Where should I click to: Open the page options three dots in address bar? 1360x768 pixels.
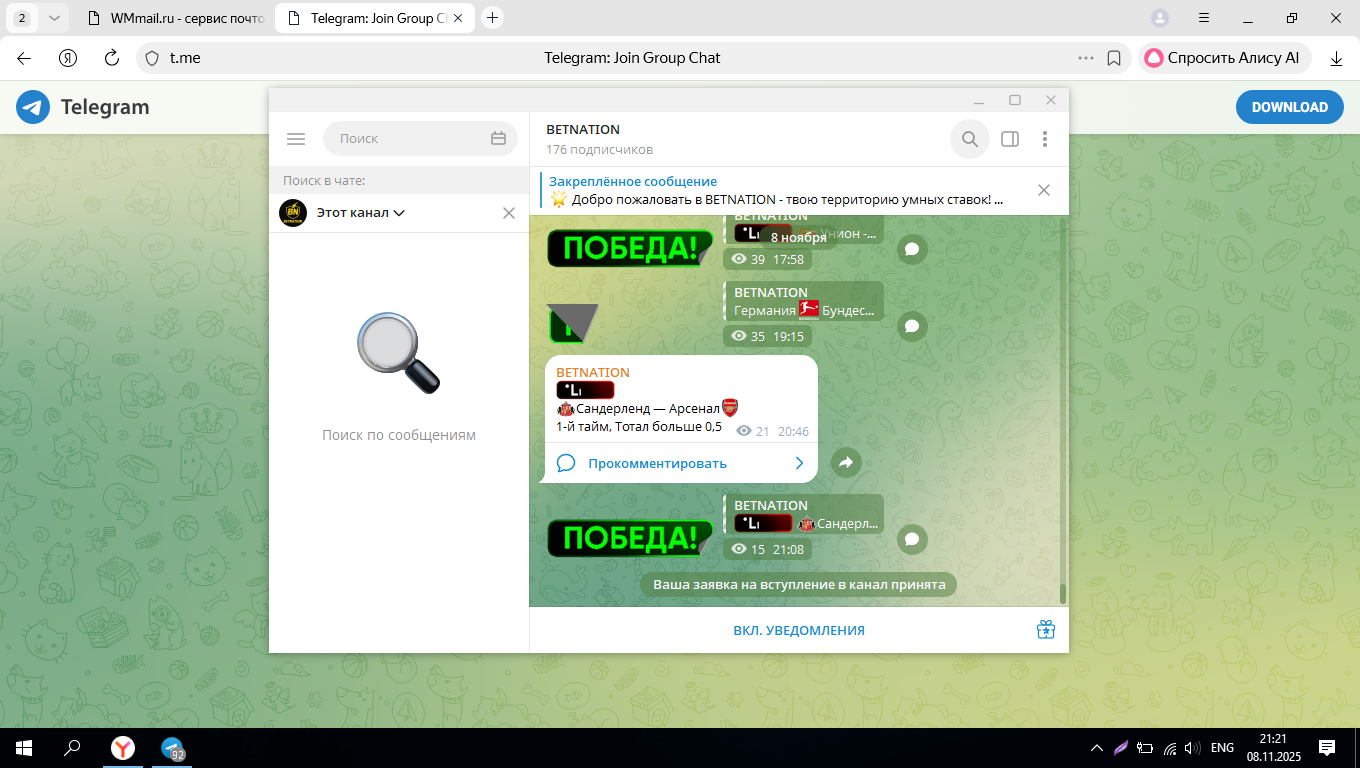pos(1085,58)
